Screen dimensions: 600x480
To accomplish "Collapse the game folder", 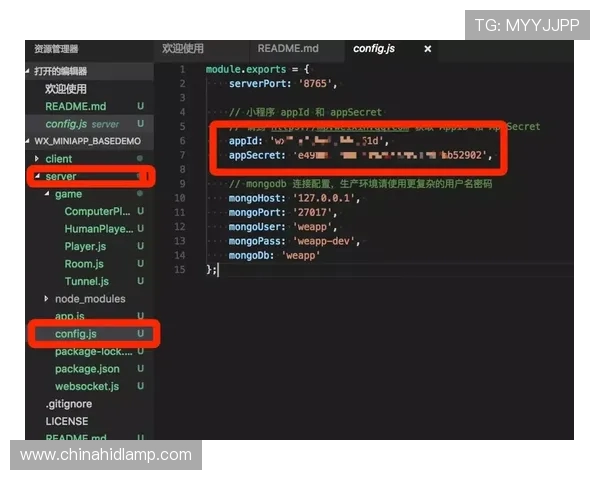I will coord(68,194).
